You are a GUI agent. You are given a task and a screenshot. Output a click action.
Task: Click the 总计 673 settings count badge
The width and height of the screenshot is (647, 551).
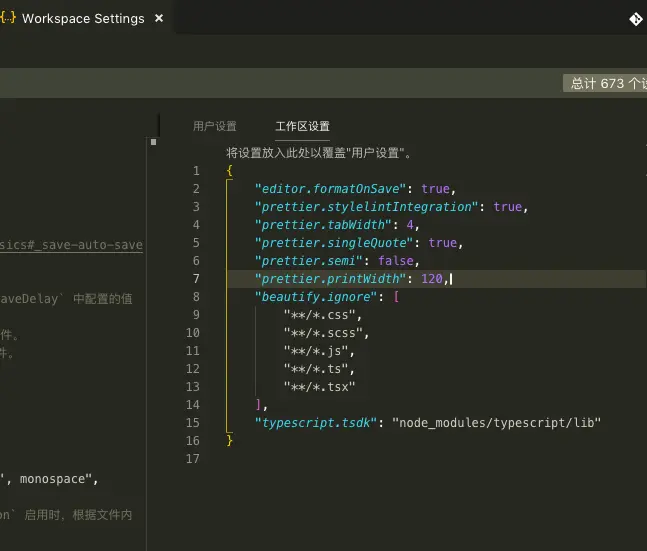605,83
